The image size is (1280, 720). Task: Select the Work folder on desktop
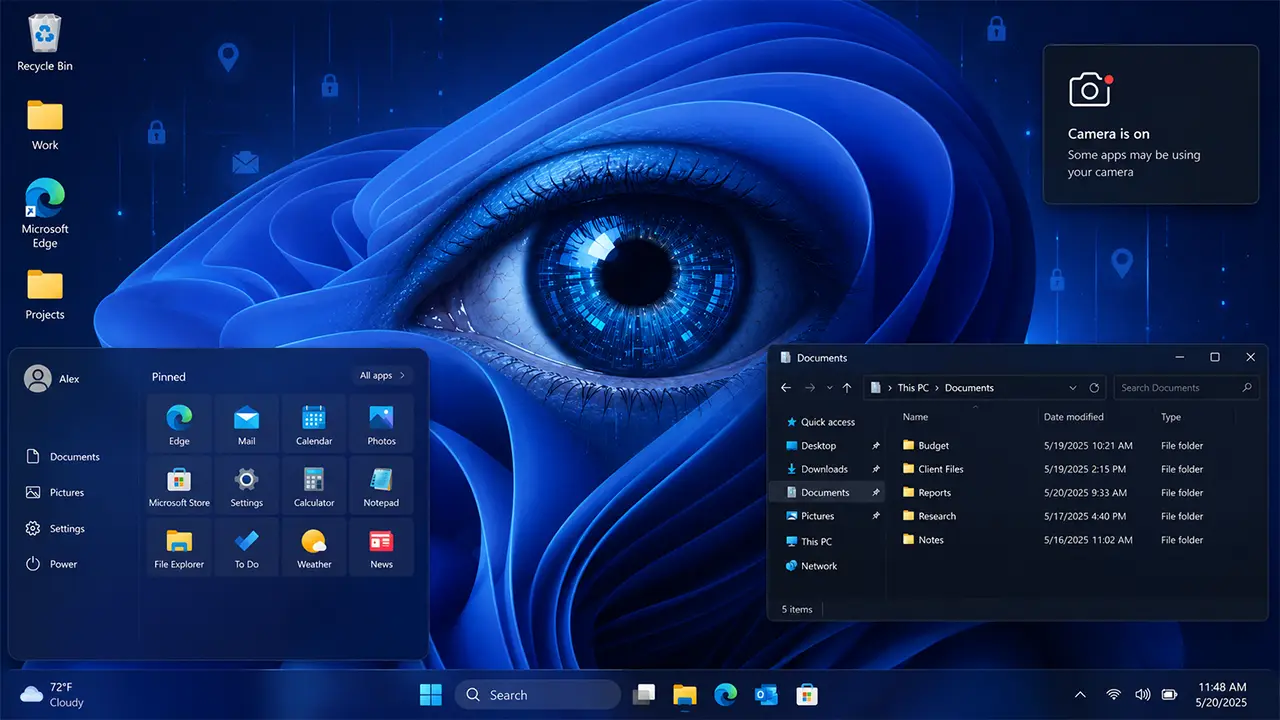45,124
